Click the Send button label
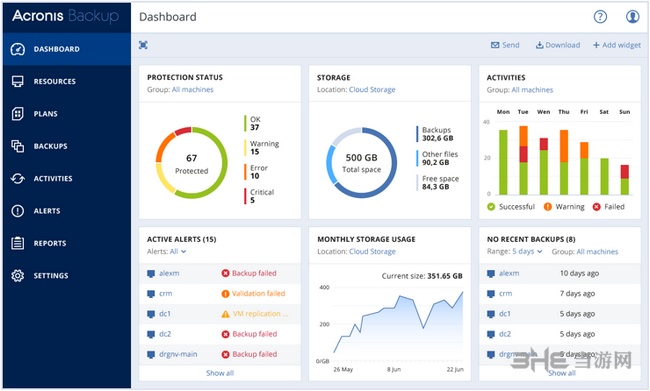Image resolution: width=650 pixels, height=391 pixels. [x=511, y=45]
